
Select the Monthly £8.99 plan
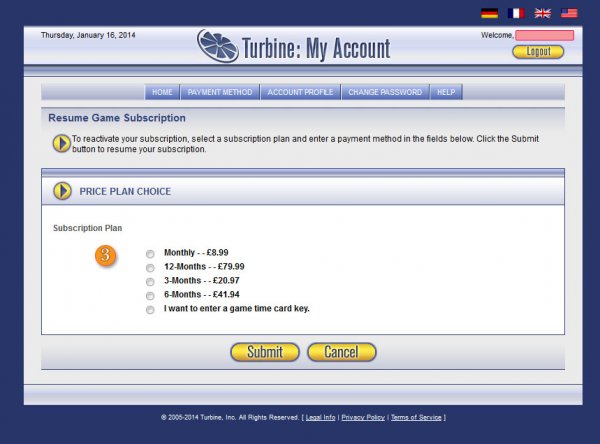[x=150, y=254]
